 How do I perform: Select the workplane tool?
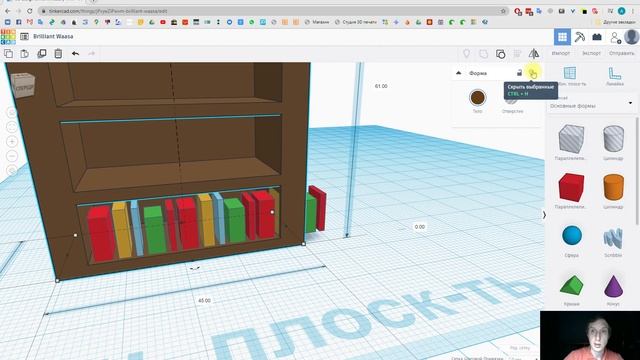pos(570,76)
